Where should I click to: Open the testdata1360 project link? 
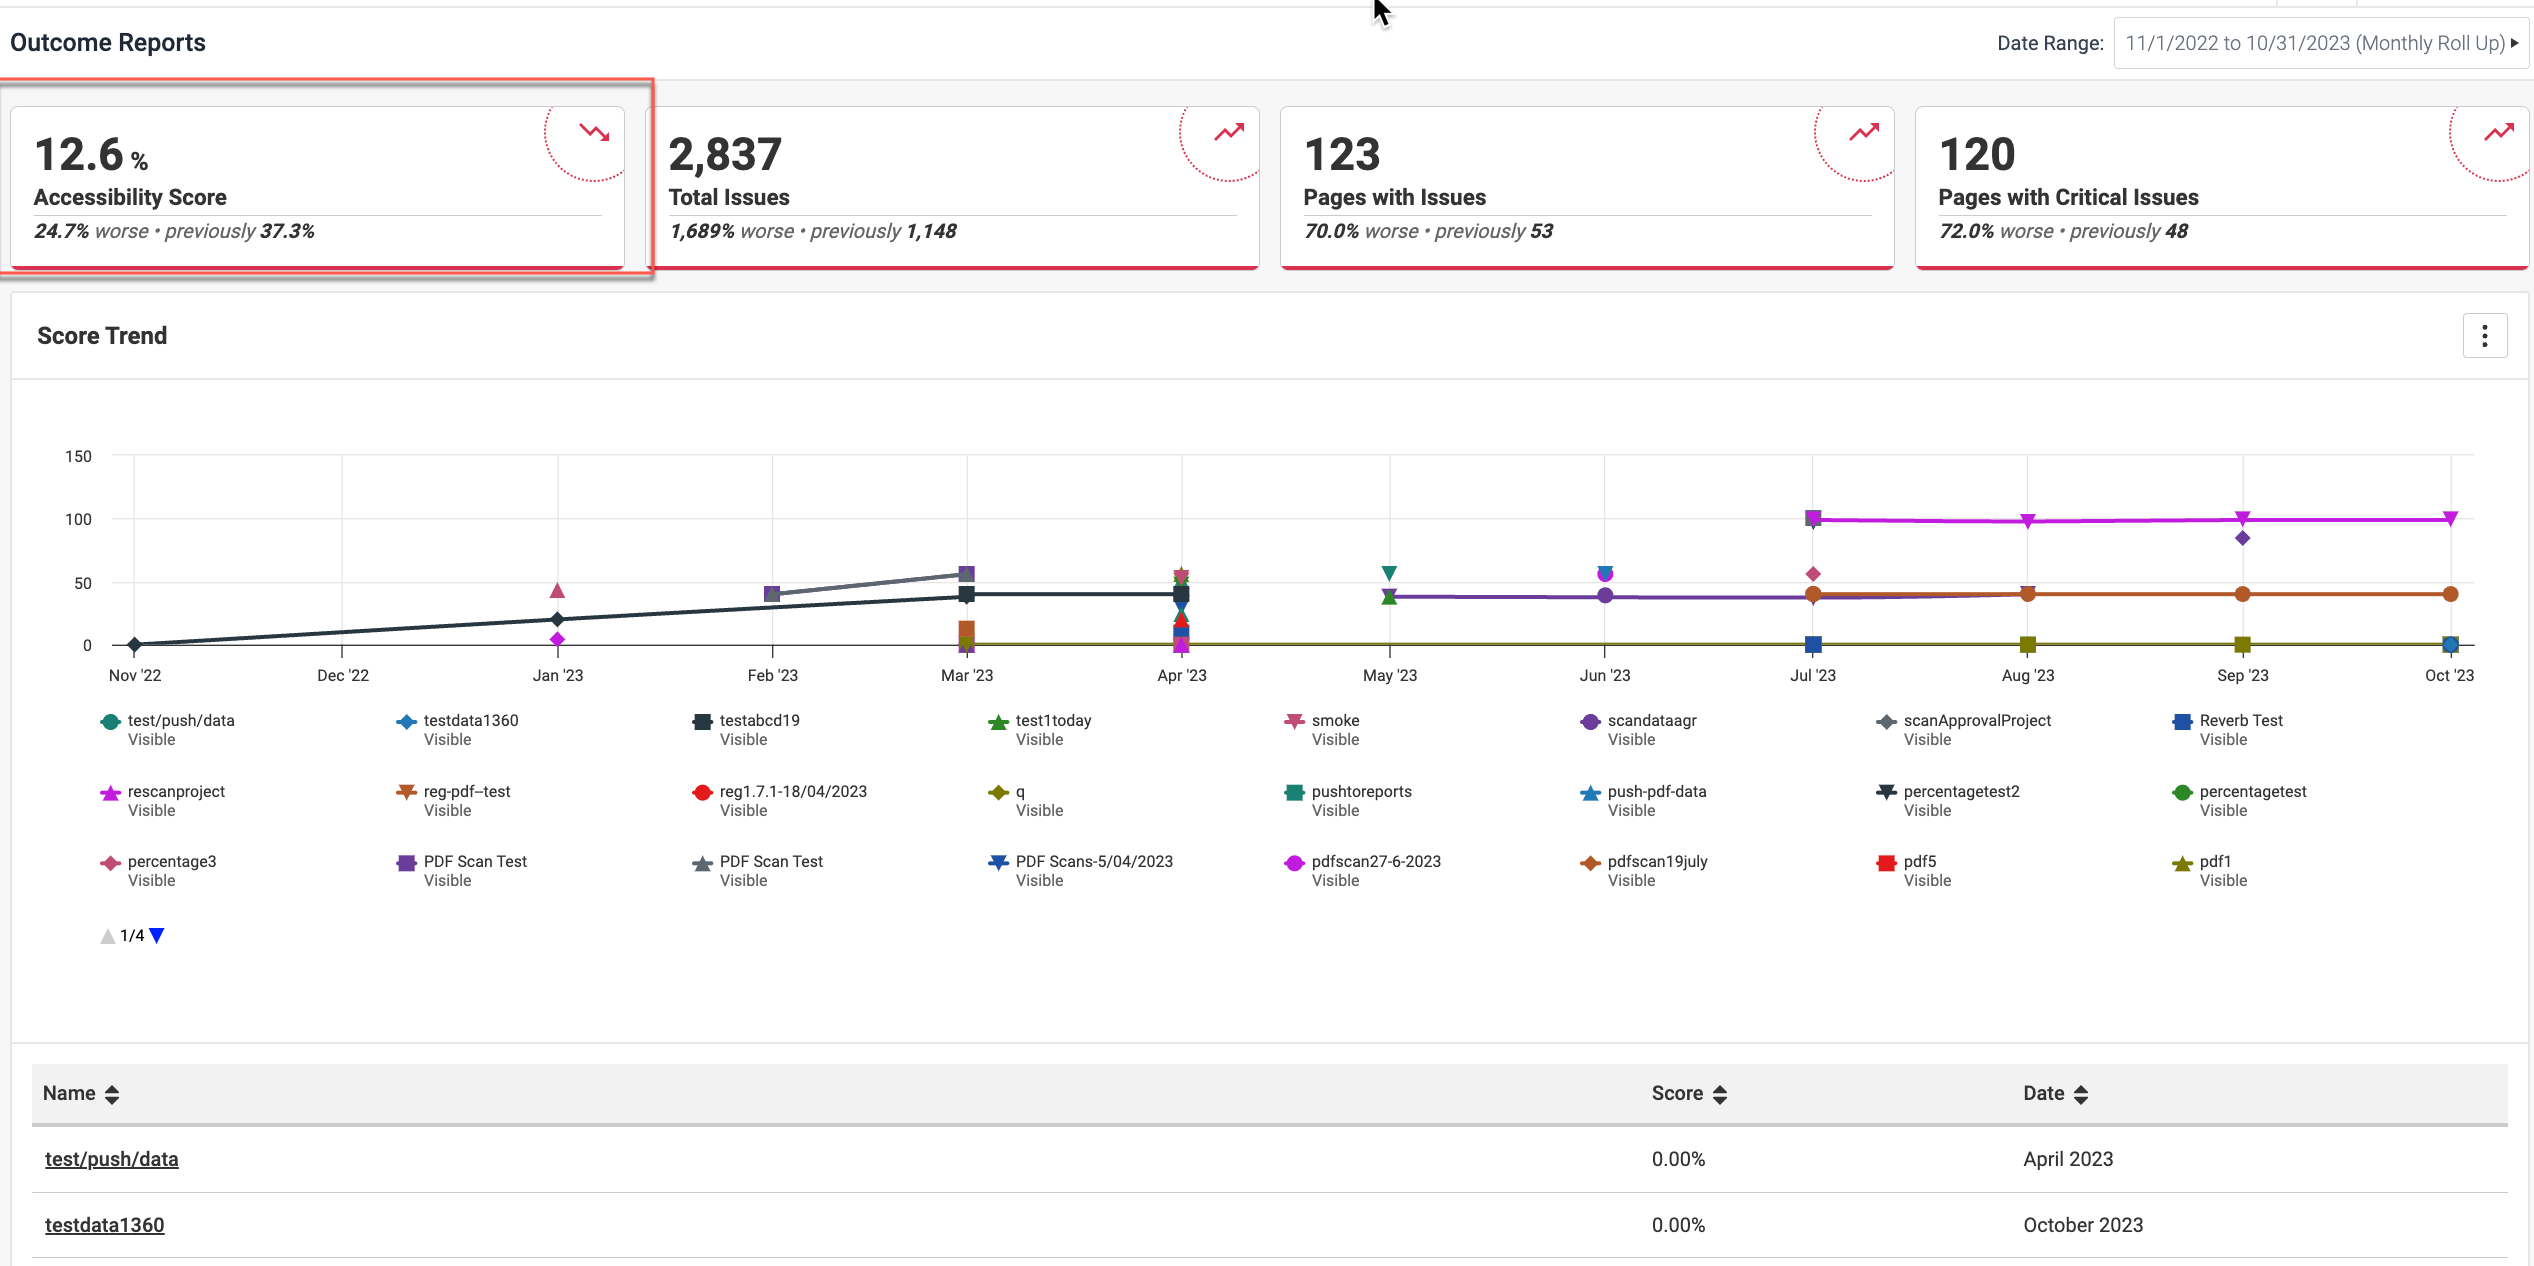(104, 1225)
